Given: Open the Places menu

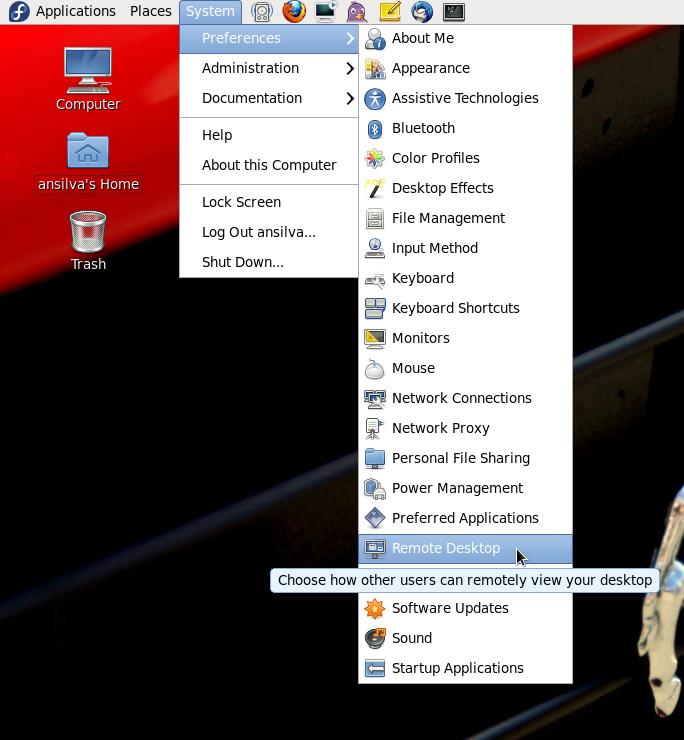Looking at the screenshot, I should coord(150,11).
